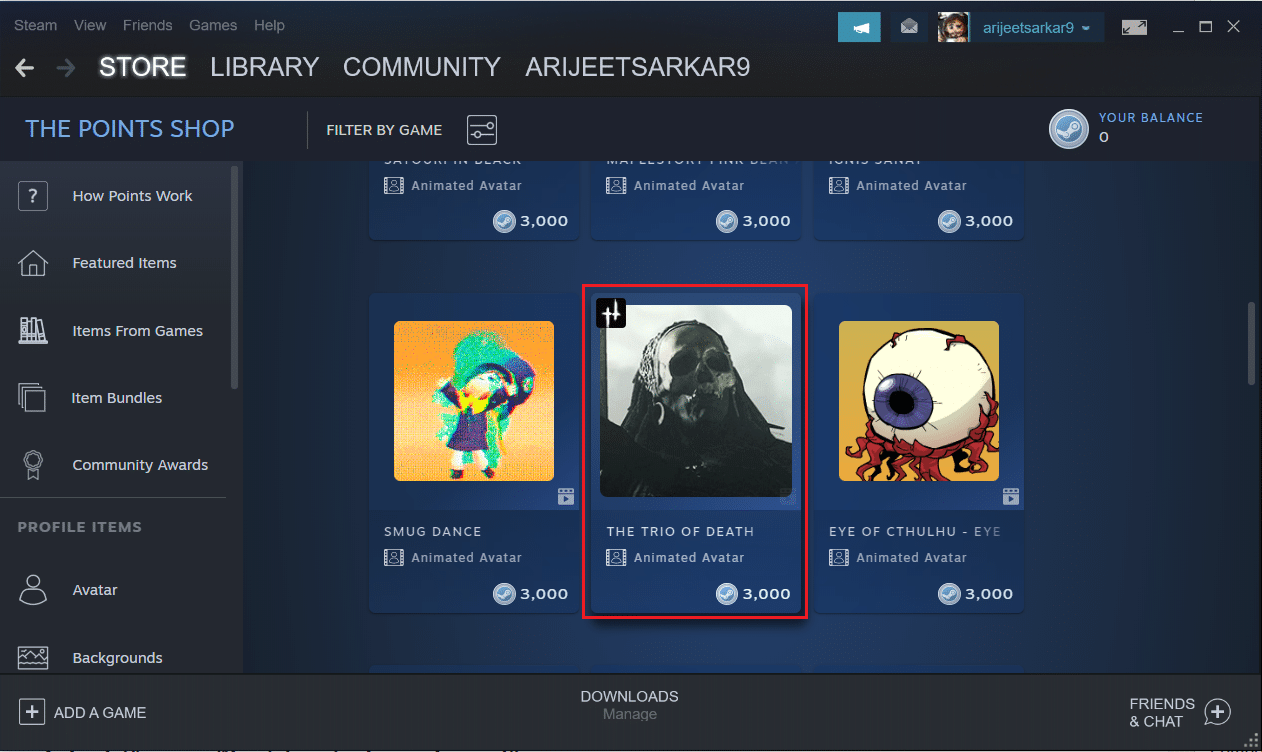Click the points coin on Eye of Cthulhu price

click(x=950, y=594)
